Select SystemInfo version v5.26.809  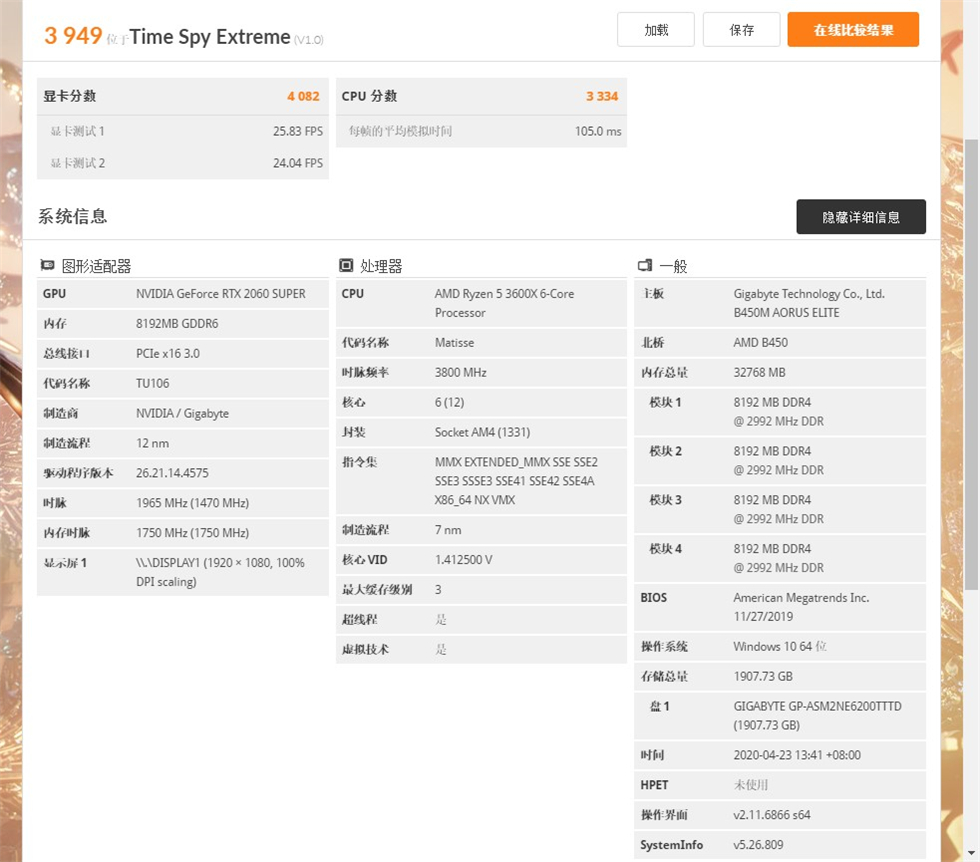coord(758,845)
